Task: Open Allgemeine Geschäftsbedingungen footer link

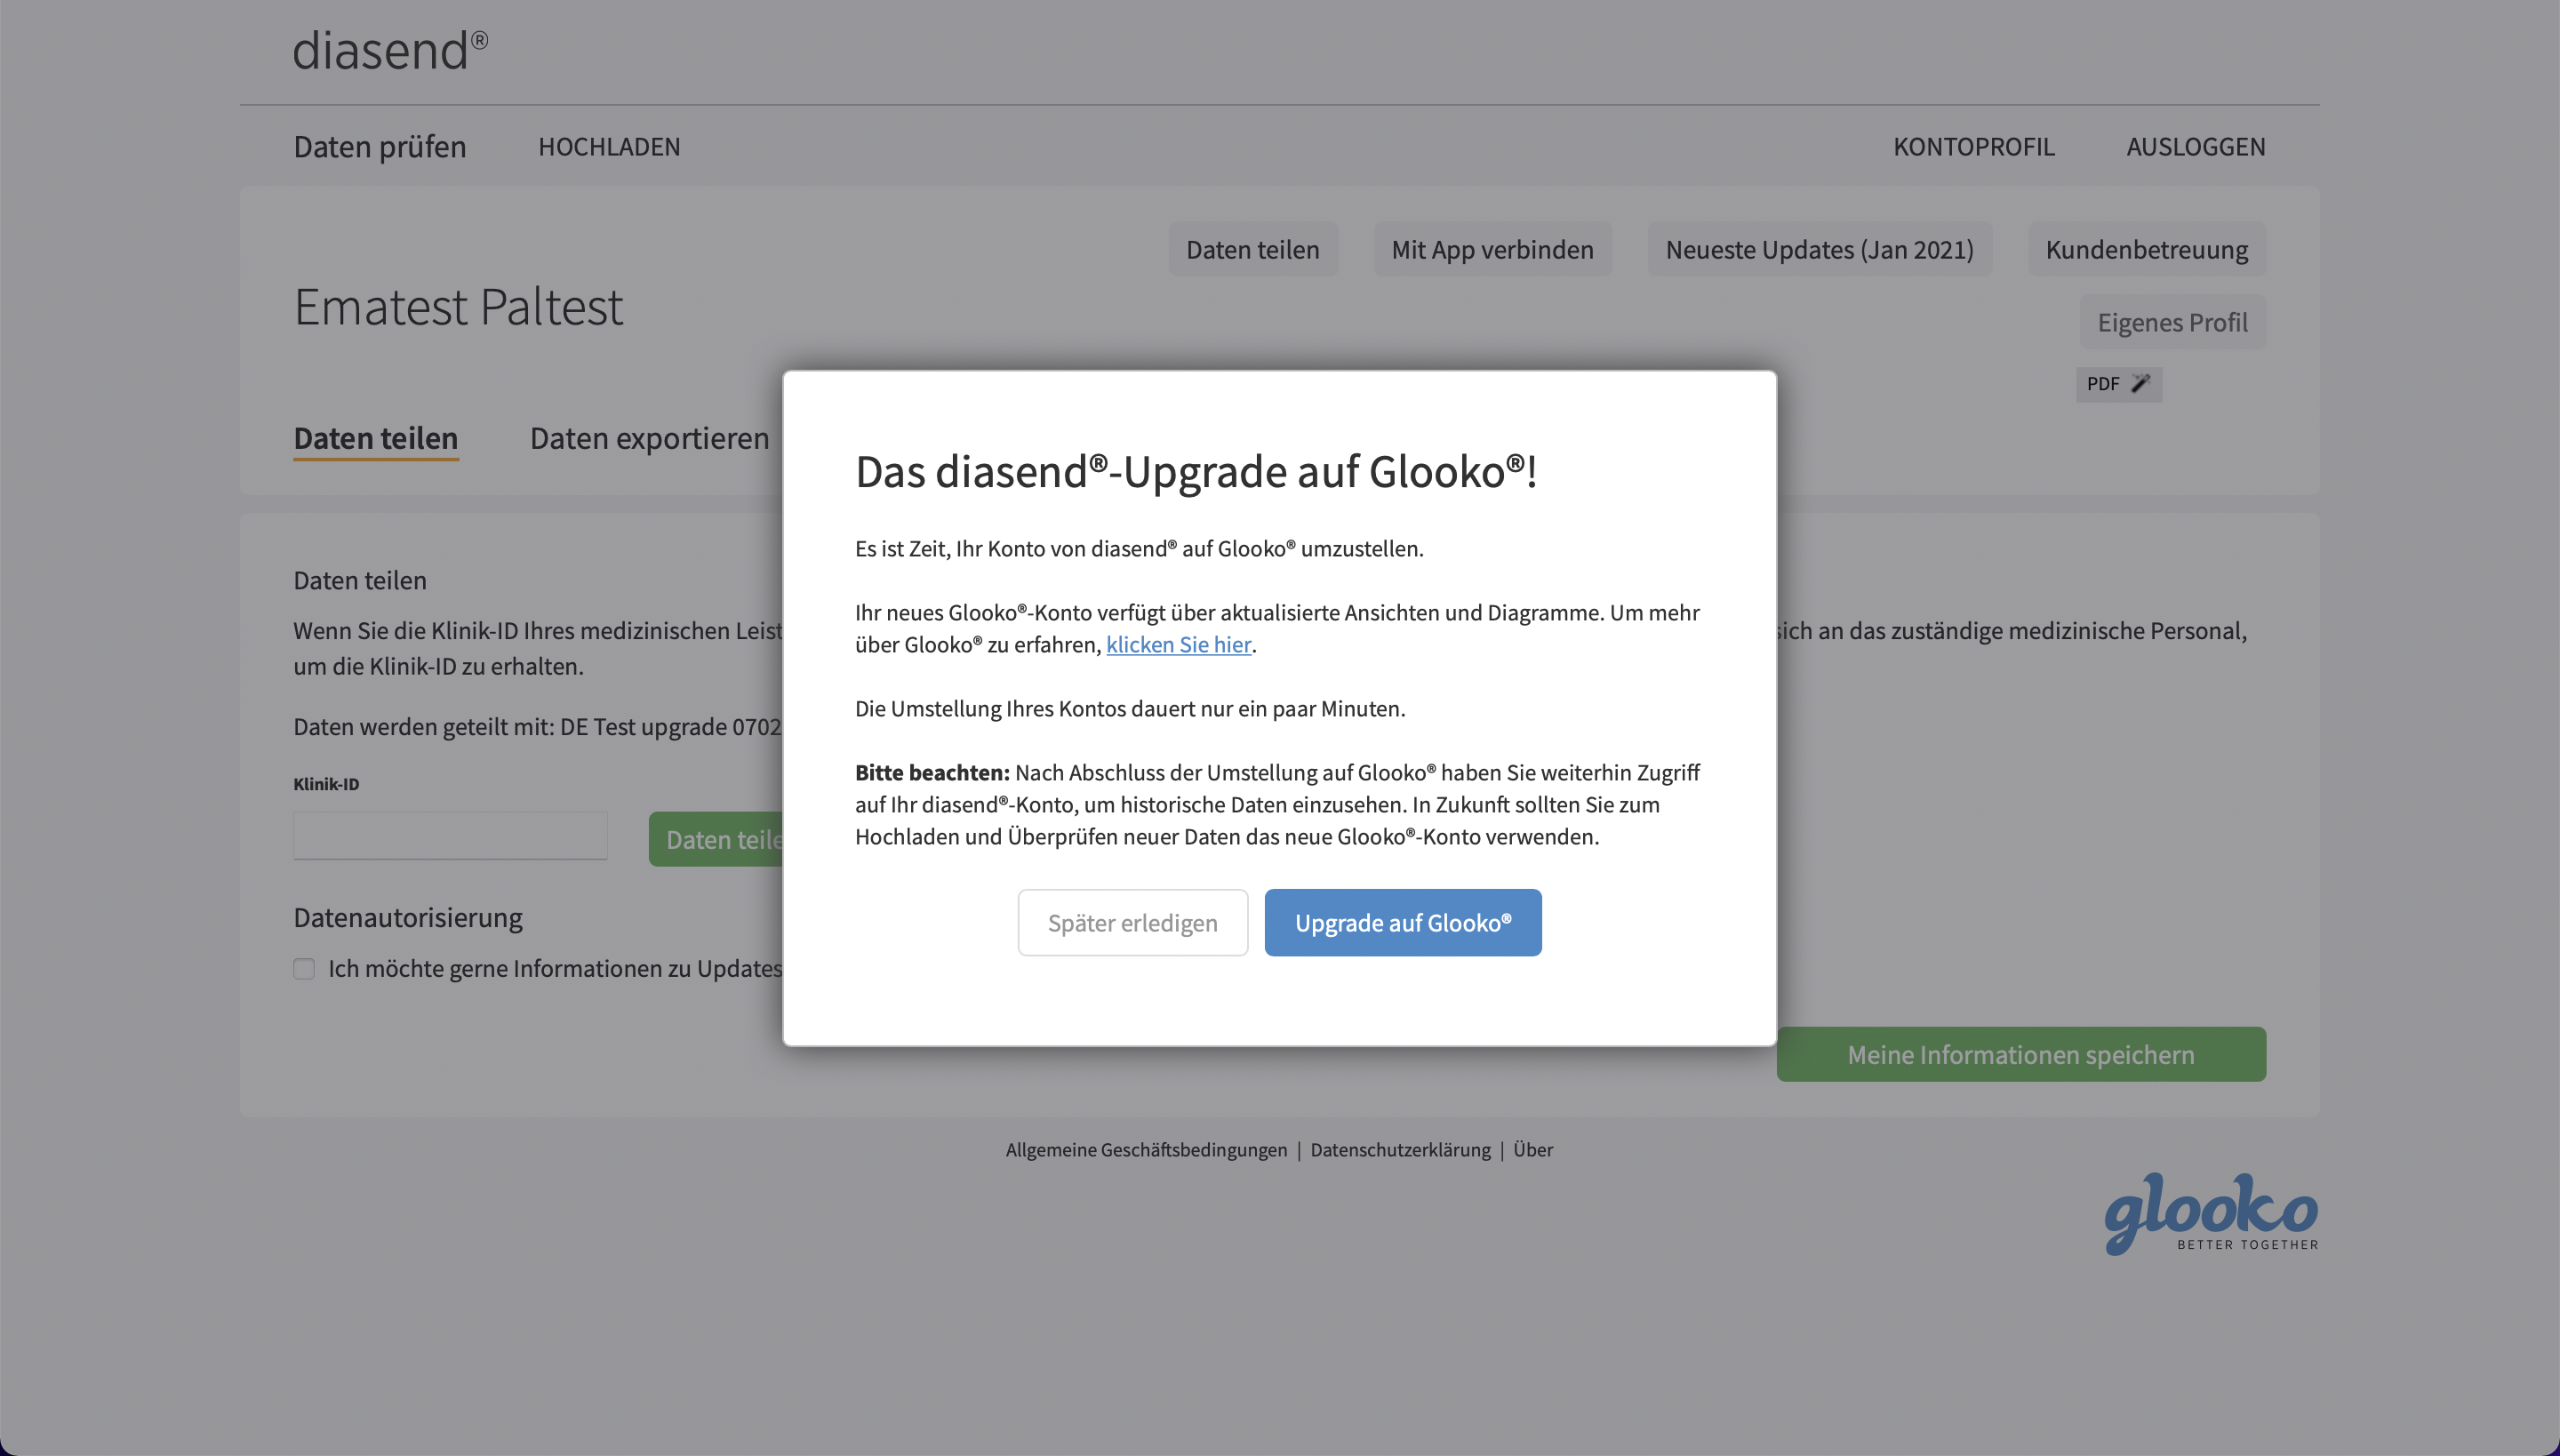Action: pyautogui.click(x=1146, y=1150)
